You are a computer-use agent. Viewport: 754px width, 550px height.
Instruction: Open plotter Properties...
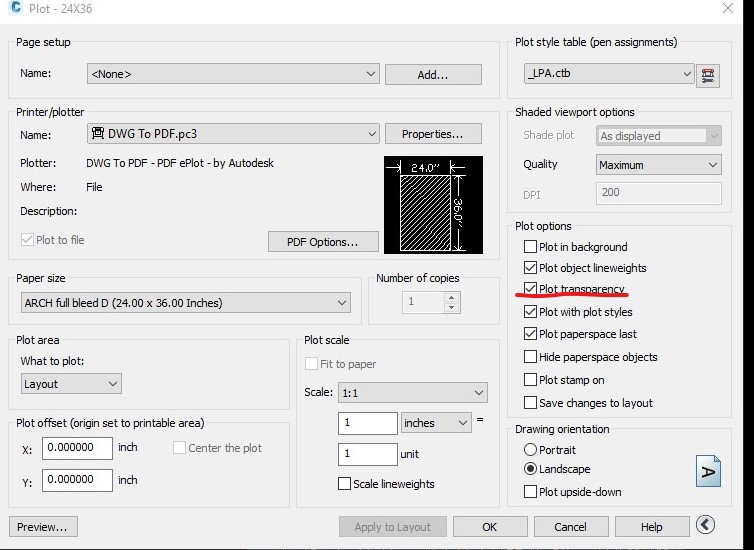pyautogui.click(x=433, y=134)
